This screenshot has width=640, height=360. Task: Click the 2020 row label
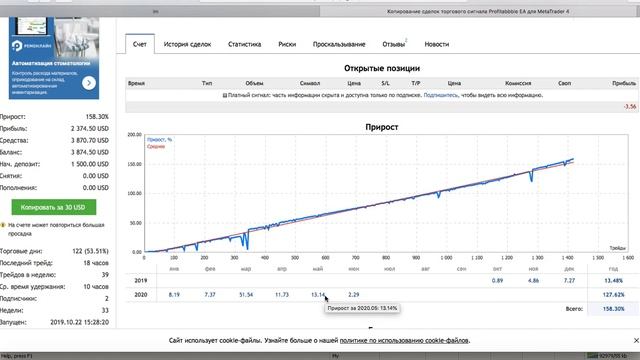[141, 295]
